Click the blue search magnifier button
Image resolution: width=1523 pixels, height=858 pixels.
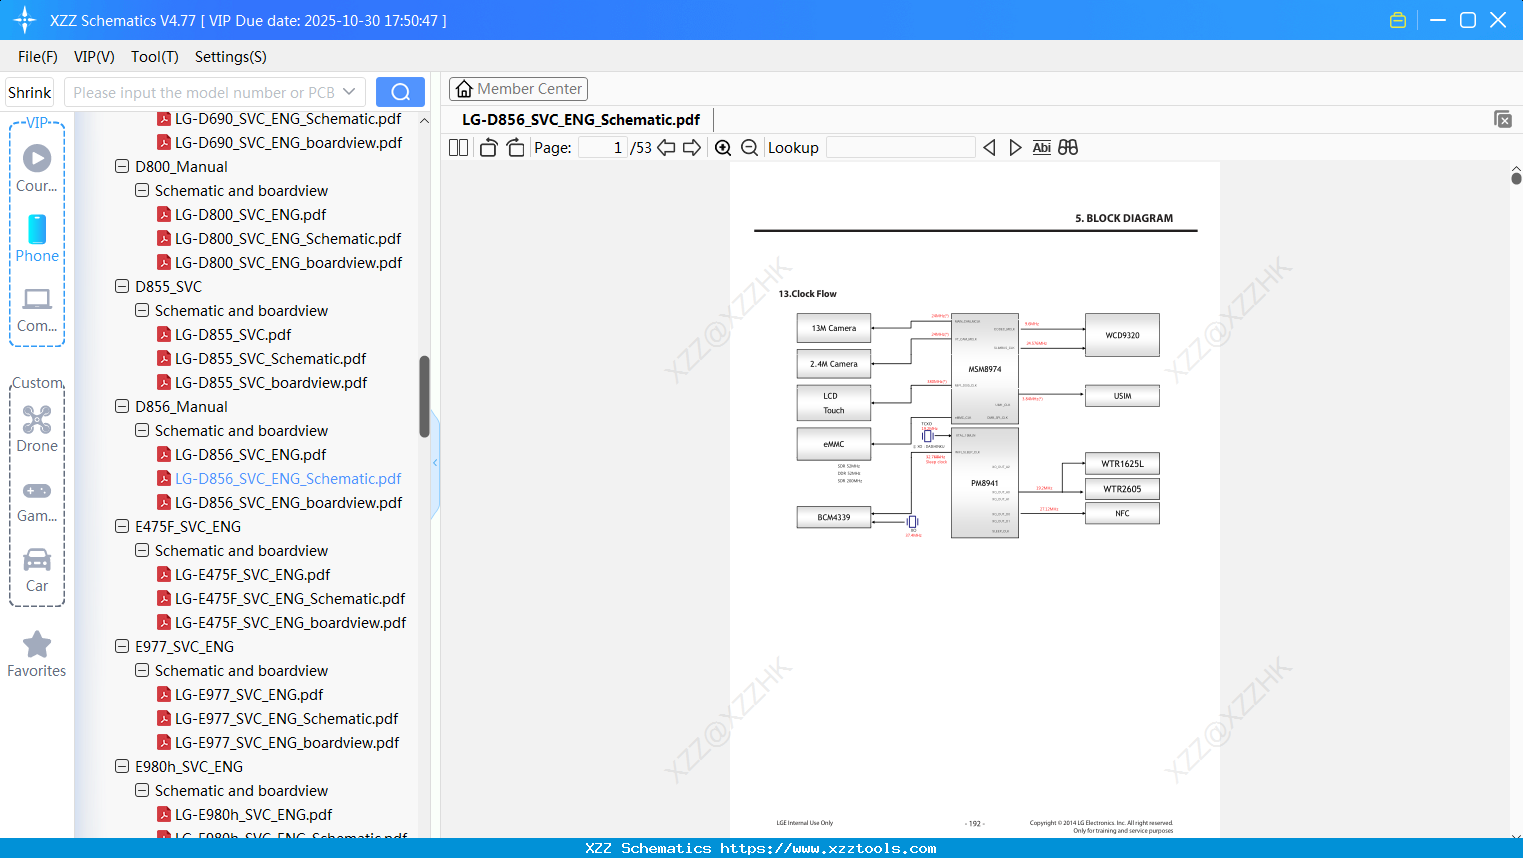click(400, 91)
